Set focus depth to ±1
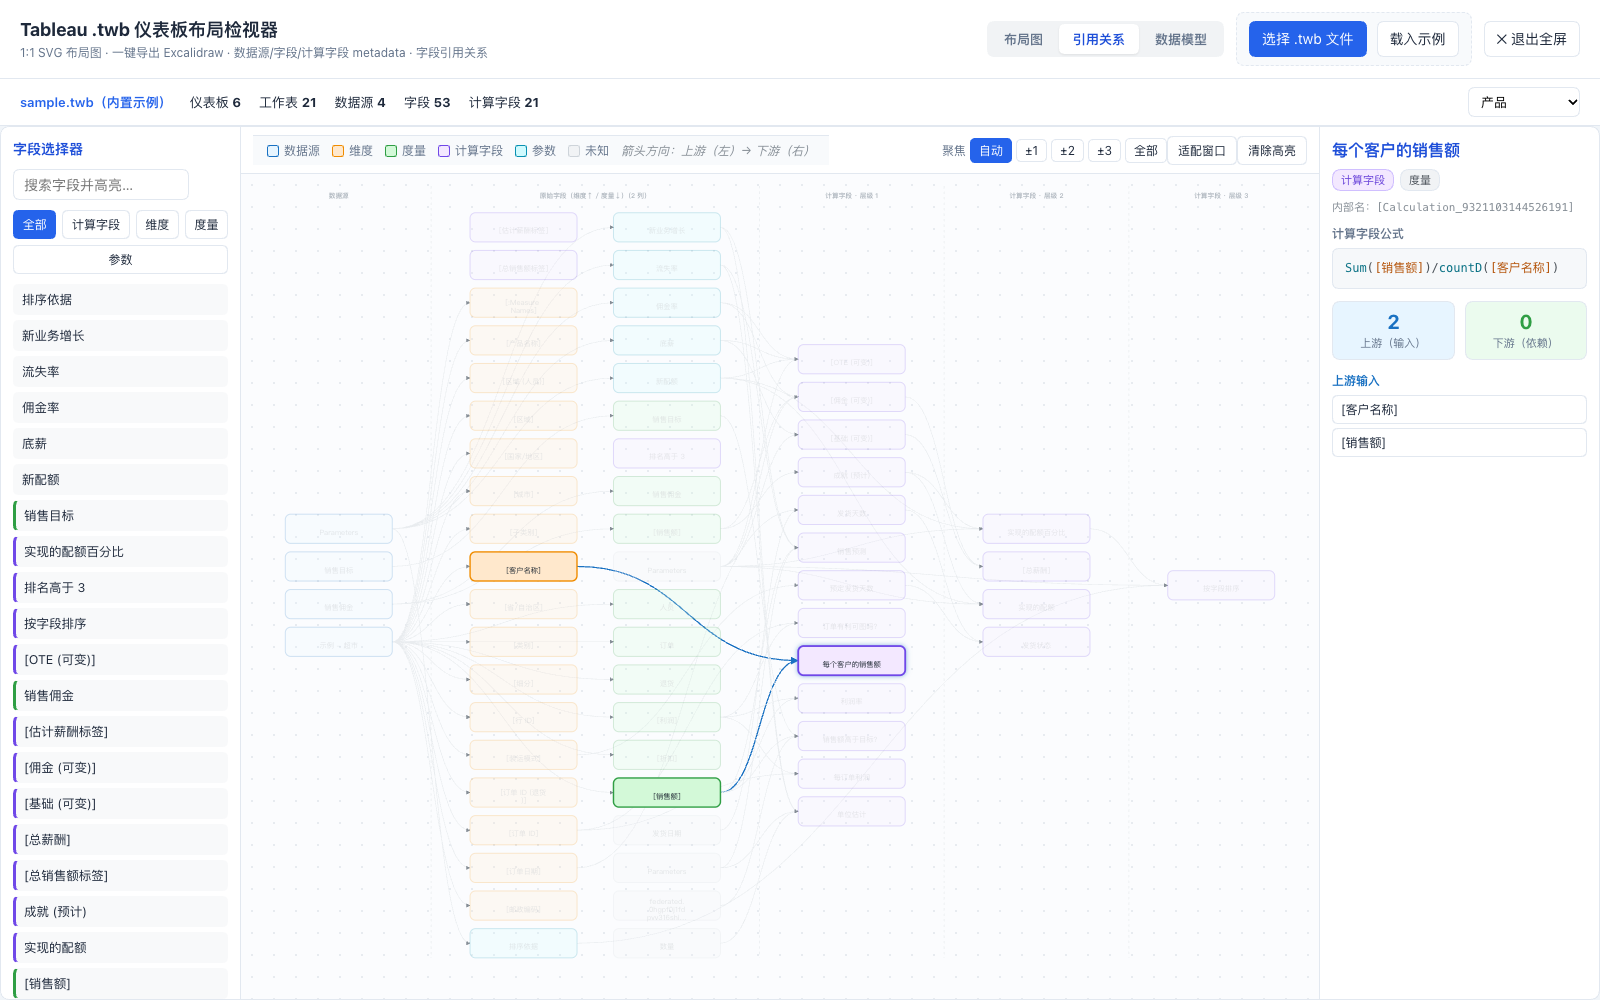 tap(1031, 151)
